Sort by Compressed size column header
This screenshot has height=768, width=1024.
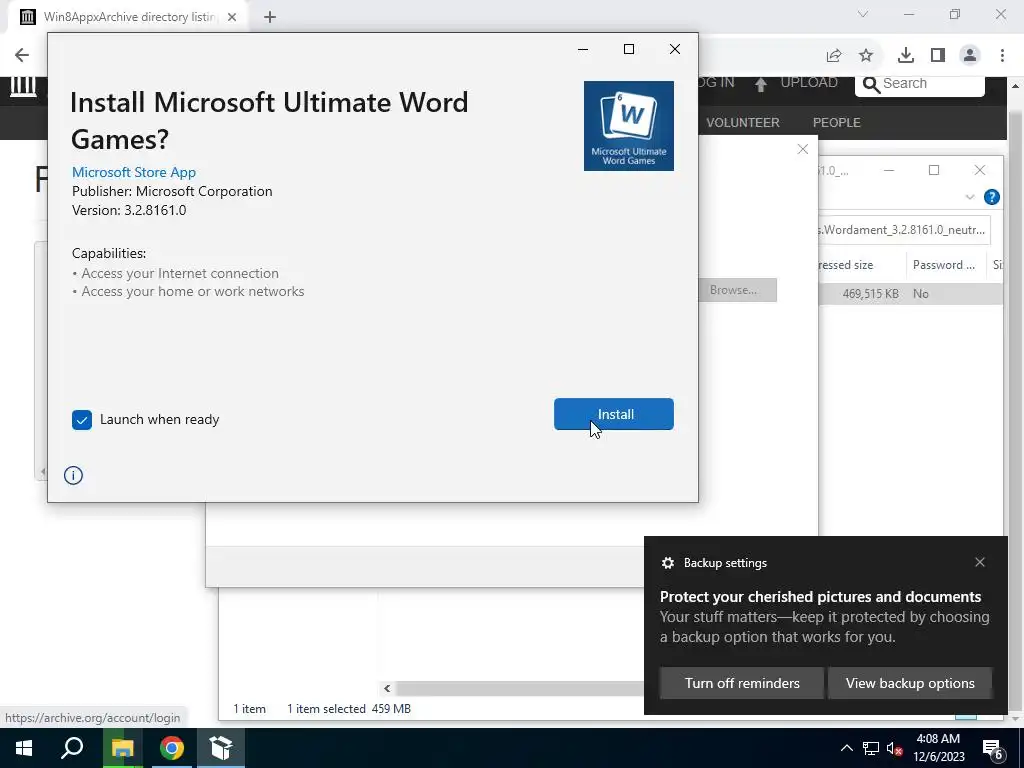[861, 264]
